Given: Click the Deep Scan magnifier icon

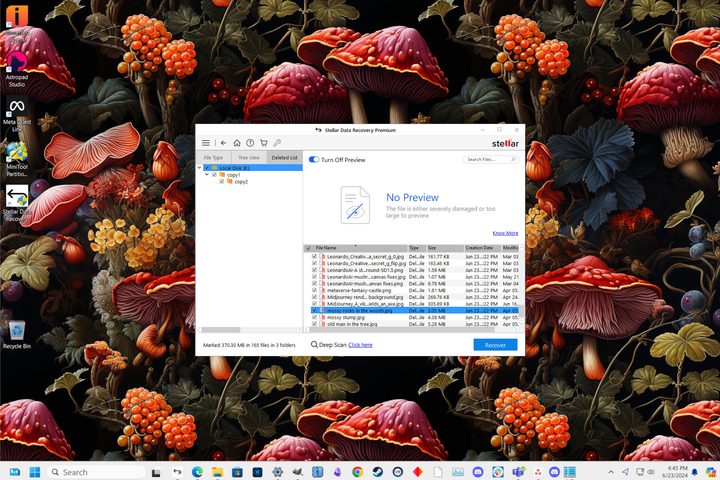Looking at the screenshot, I should coord(314,344).
